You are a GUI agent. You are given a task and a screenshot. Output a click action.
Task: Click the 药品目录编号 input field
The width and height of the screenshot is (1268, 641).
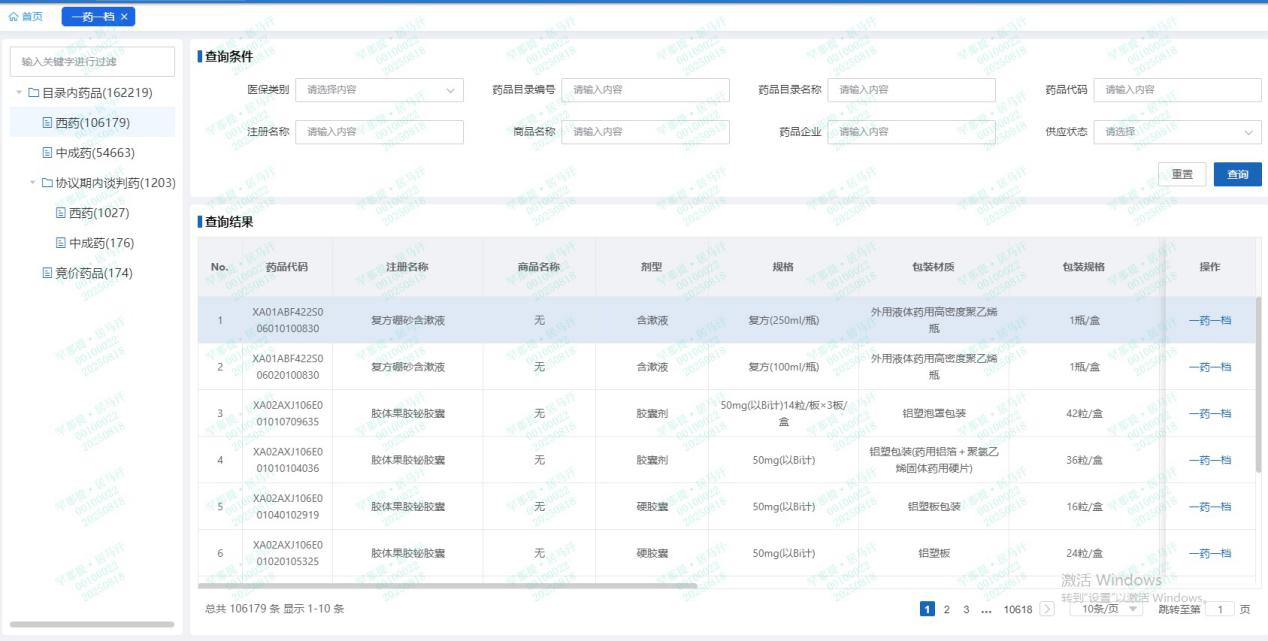pos(645,90)
